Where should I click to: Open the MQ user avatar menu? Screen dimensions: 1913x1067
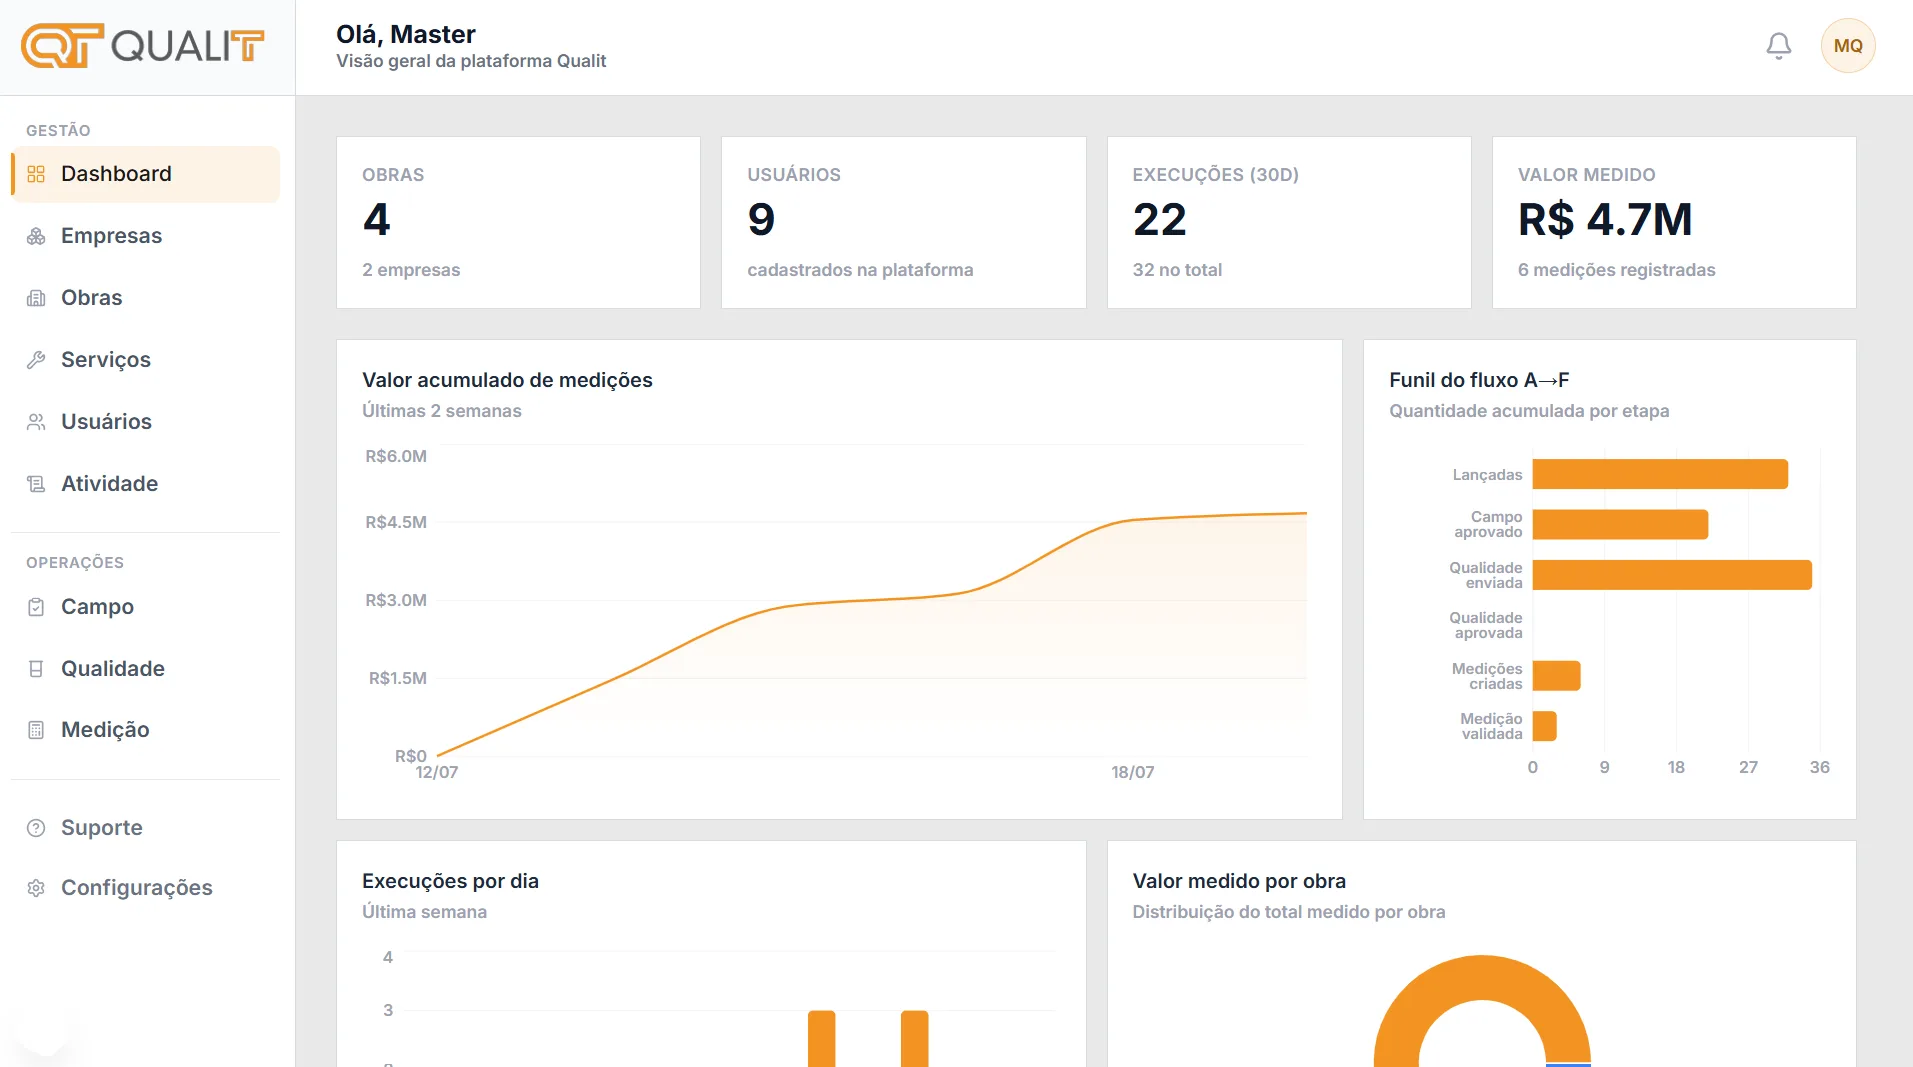pos(1847,46)
